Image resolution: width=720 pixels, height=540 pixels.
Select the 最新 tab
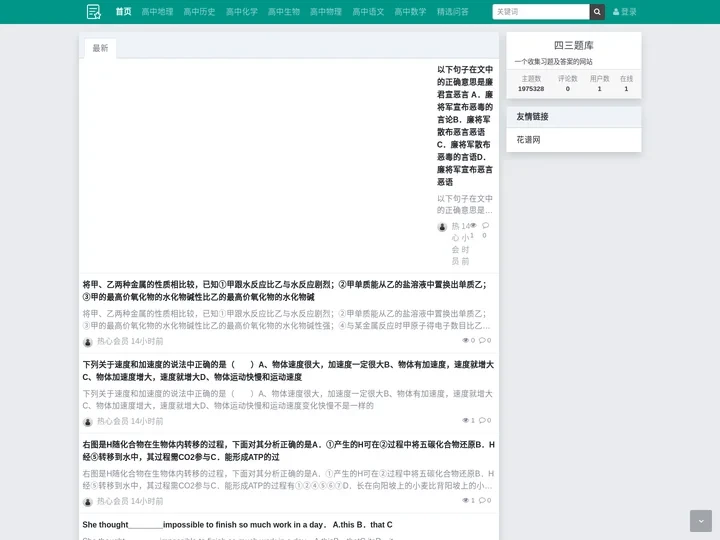[x=100, y=48]
